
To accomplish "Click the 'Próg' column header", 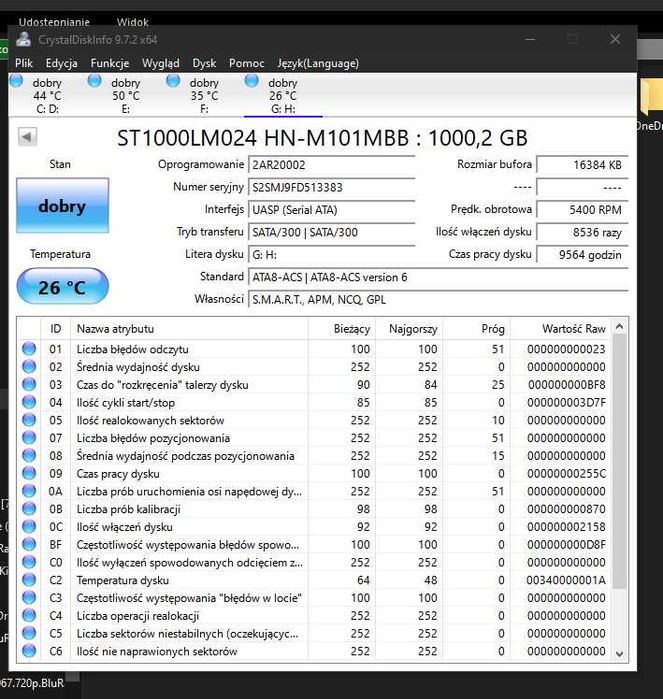I will 476,329.
